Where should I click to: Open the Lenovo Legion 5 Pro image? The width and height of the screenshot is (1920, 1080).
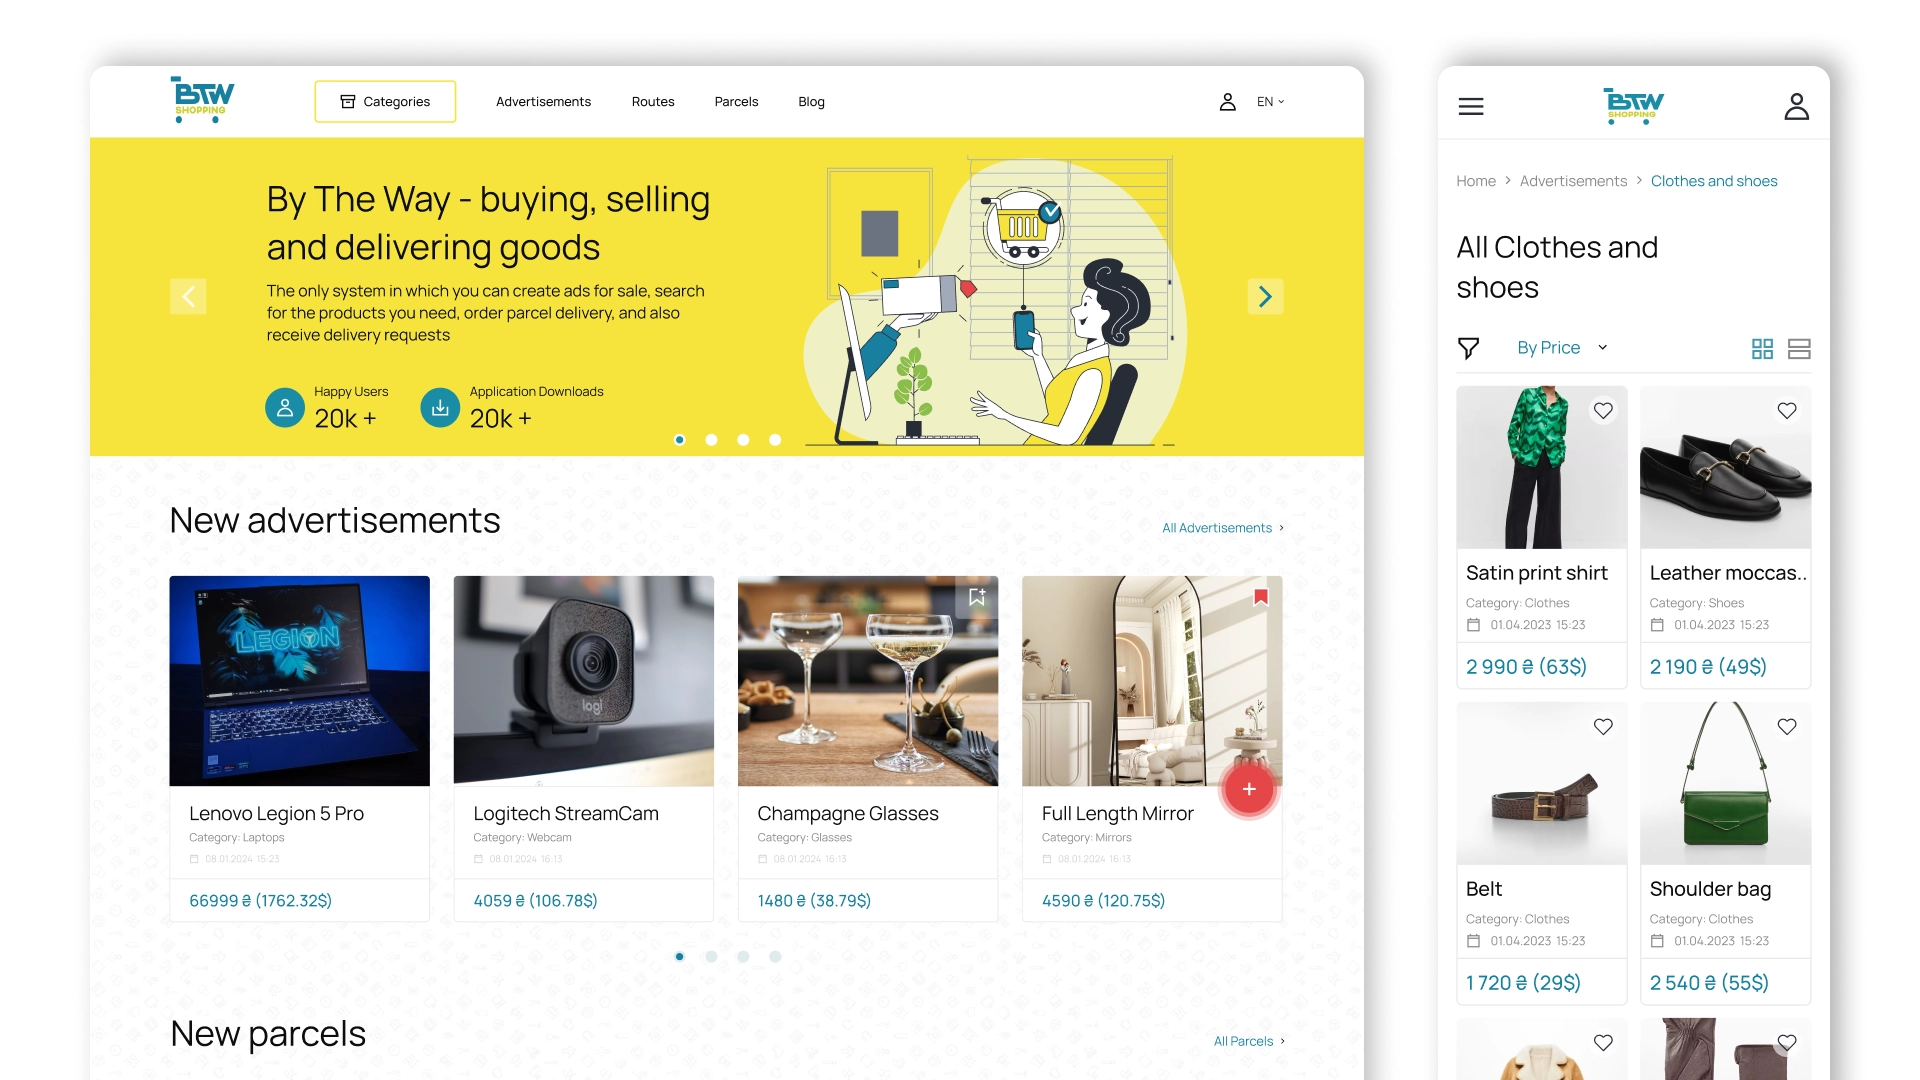tap(300, 681)
